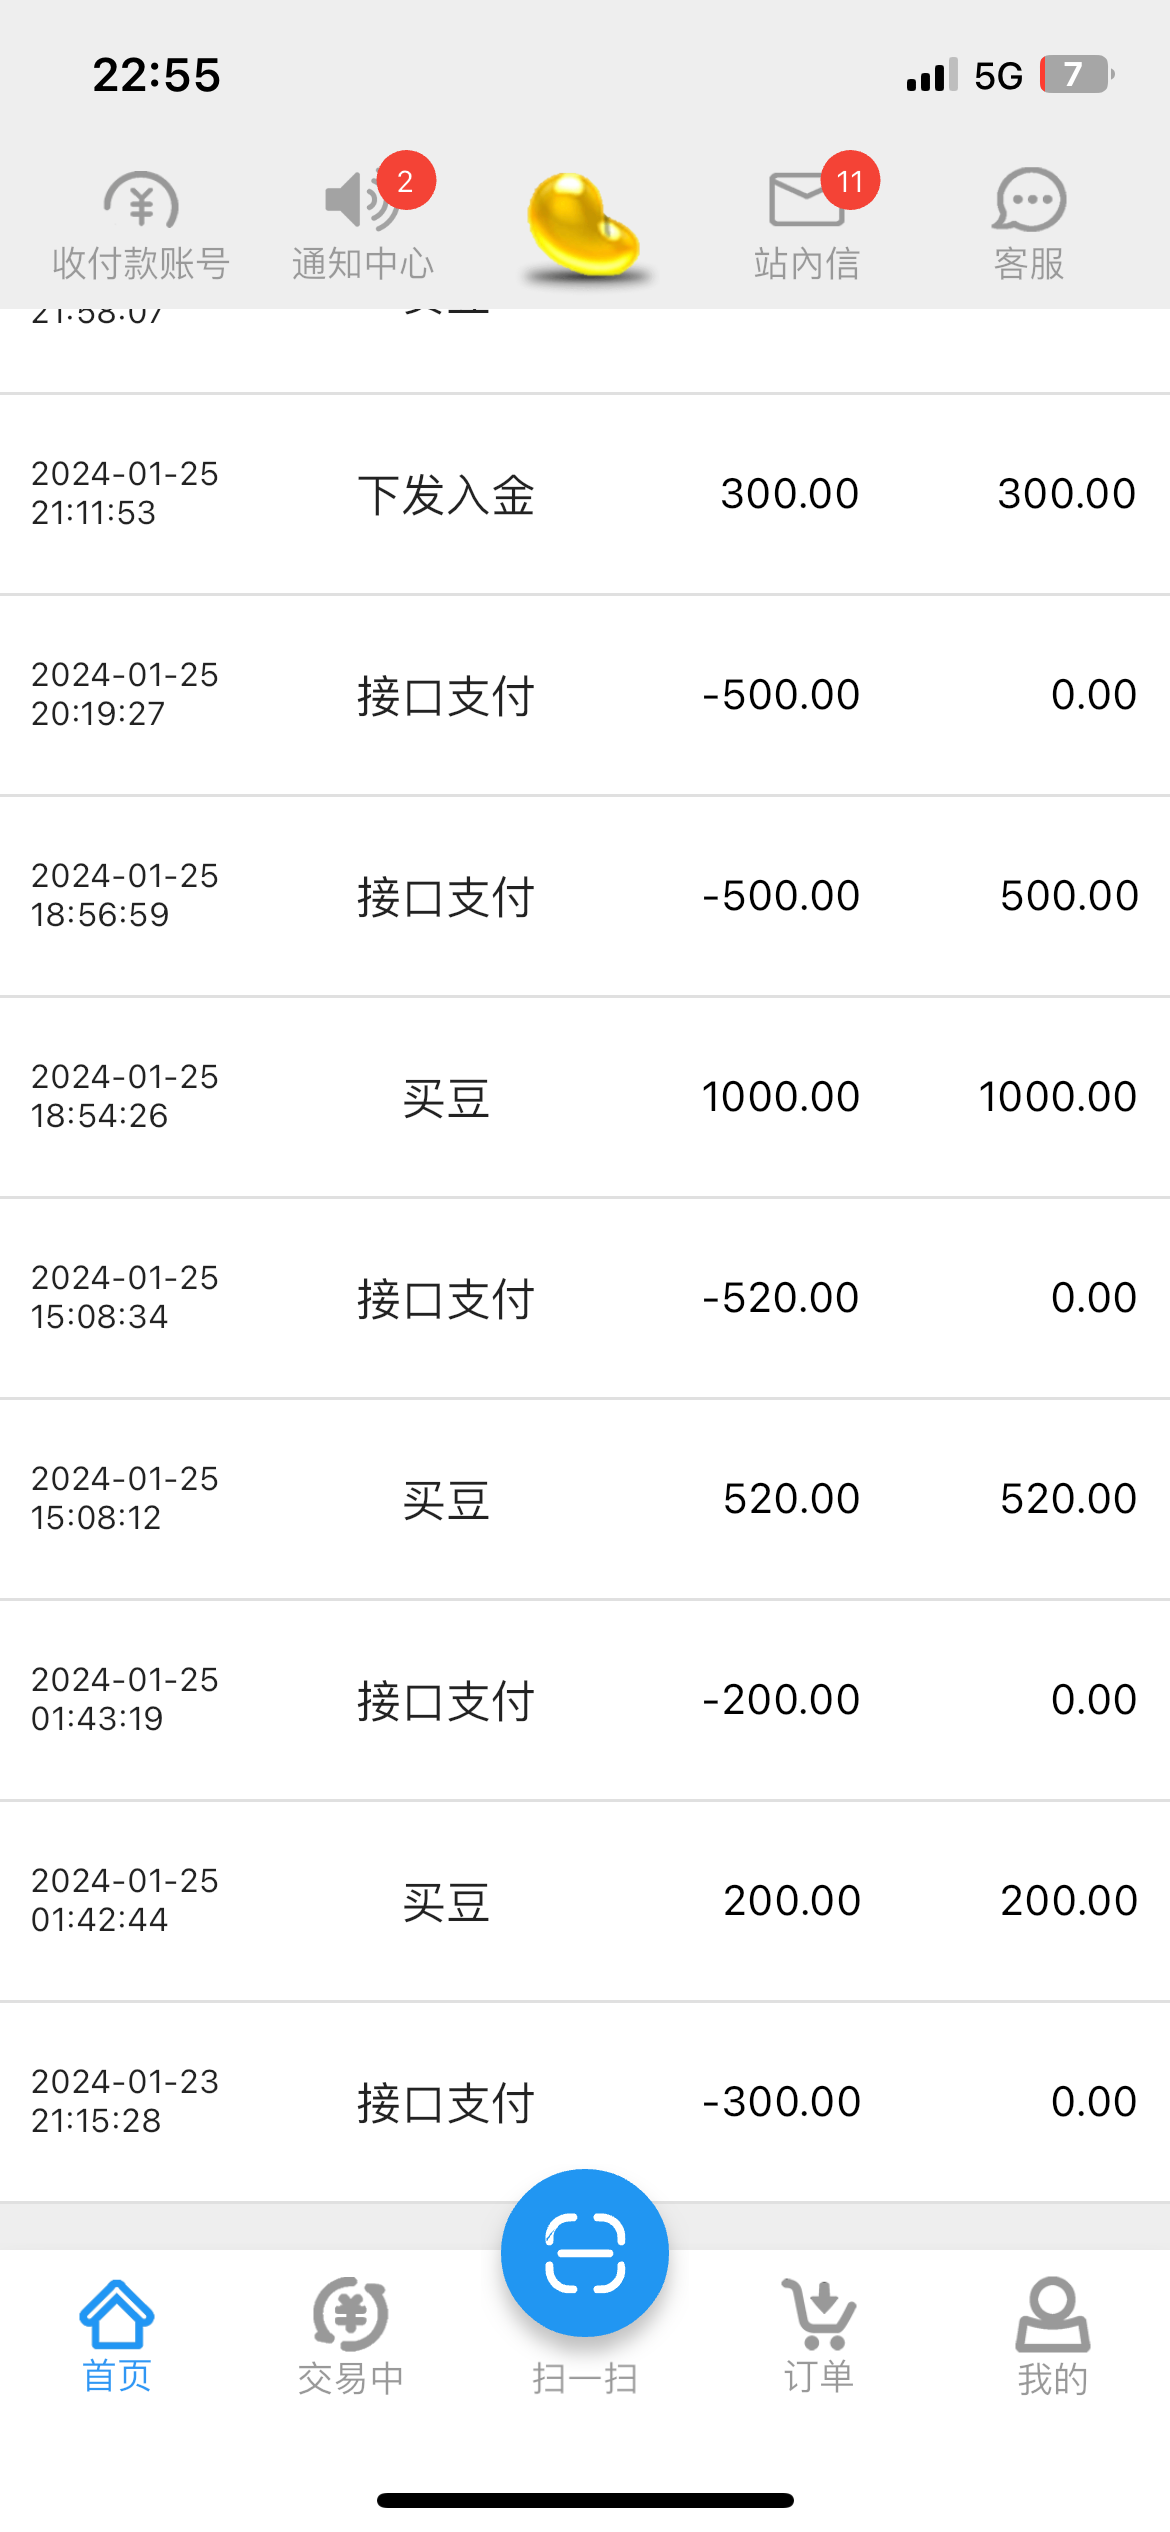This screenshot has height=2532, width=1170.
Task: Tap the blue scan button
Action: coord(585,2252)
